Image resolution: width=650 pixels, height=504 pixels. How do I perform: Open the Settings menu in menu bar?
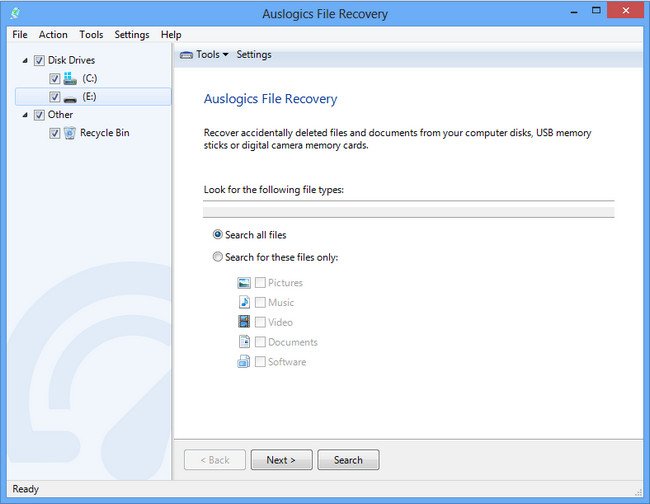point(132,34)
